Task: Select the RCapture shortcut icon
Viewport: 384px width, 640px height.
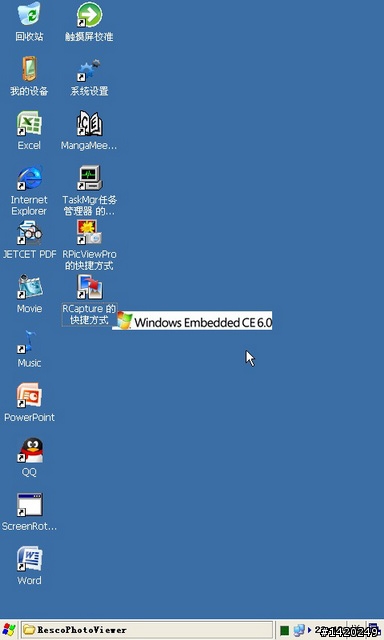Action: pos(89,287)
